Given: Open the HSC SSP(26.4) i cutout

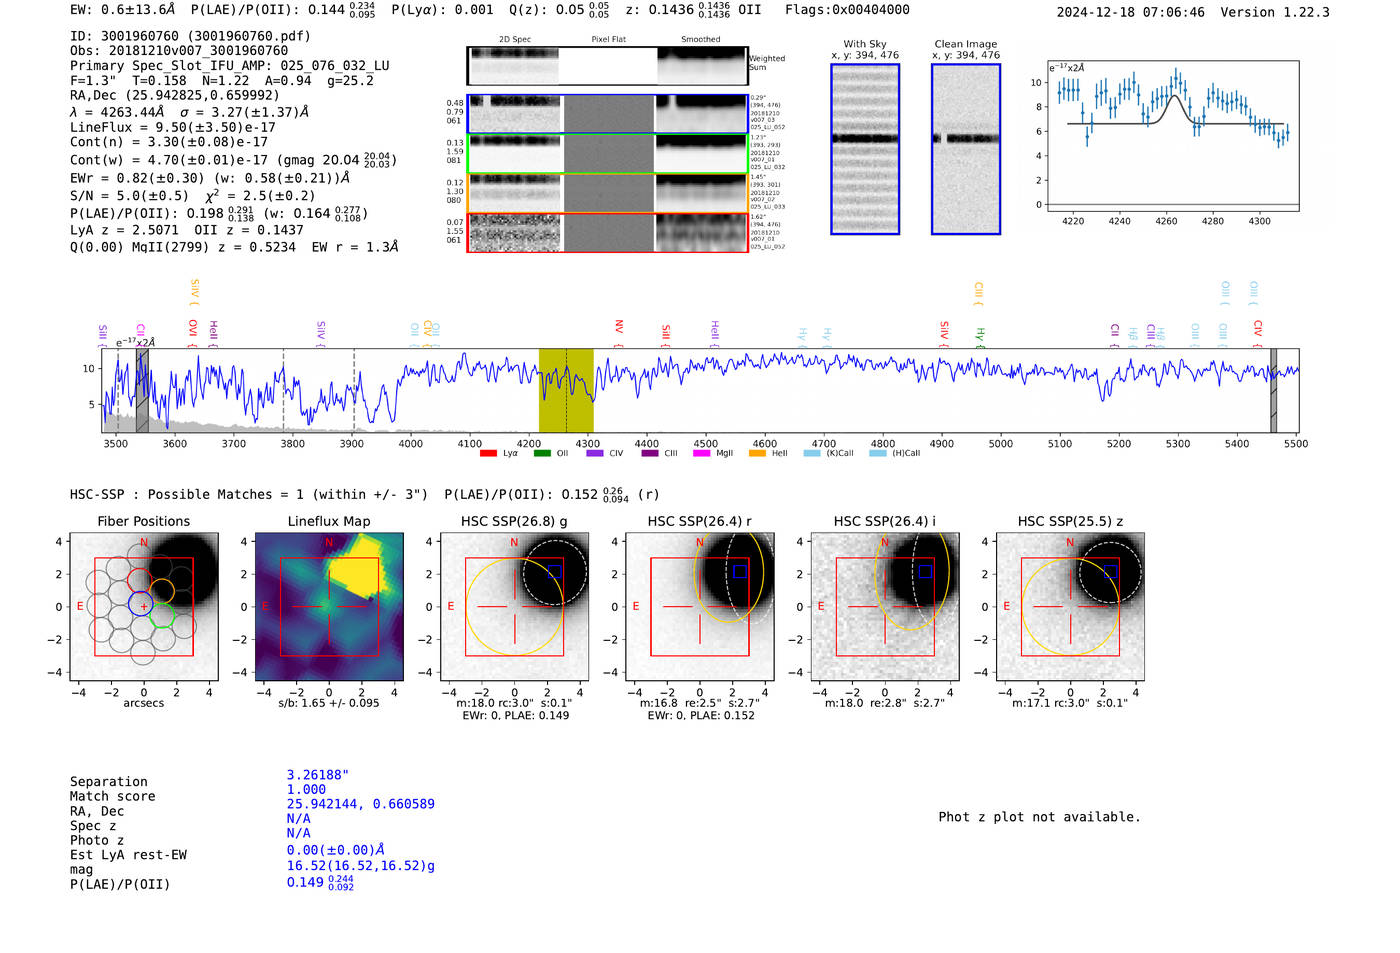Looking at the screenshot, I should click(884, 606).
